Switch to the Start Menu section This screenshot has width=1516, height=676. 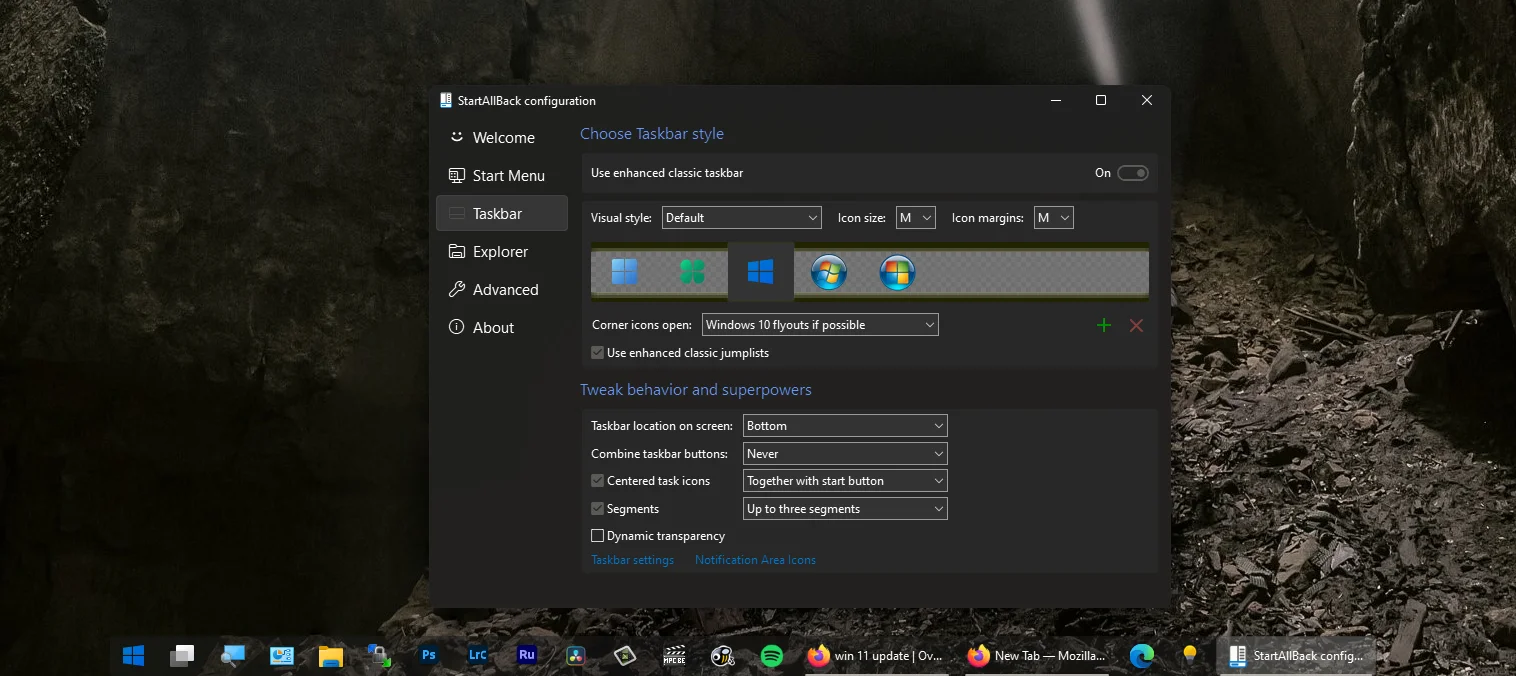[x=502, y=176]
